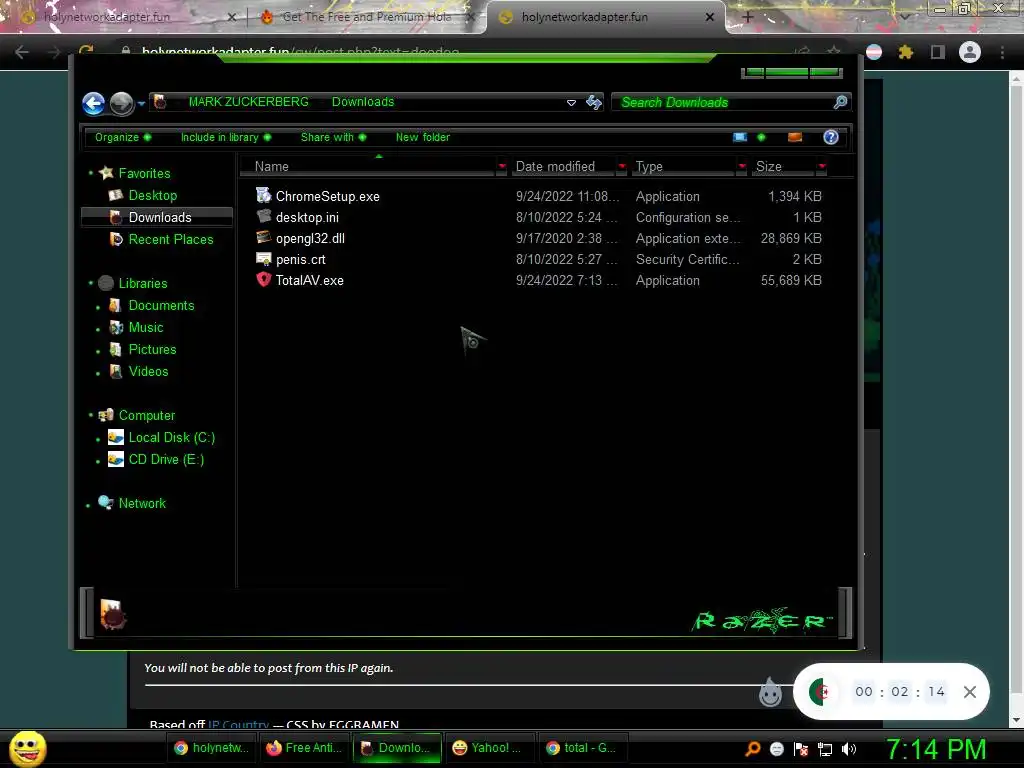Open a new browser tab
1024x768 pixels.
[748, 18]
